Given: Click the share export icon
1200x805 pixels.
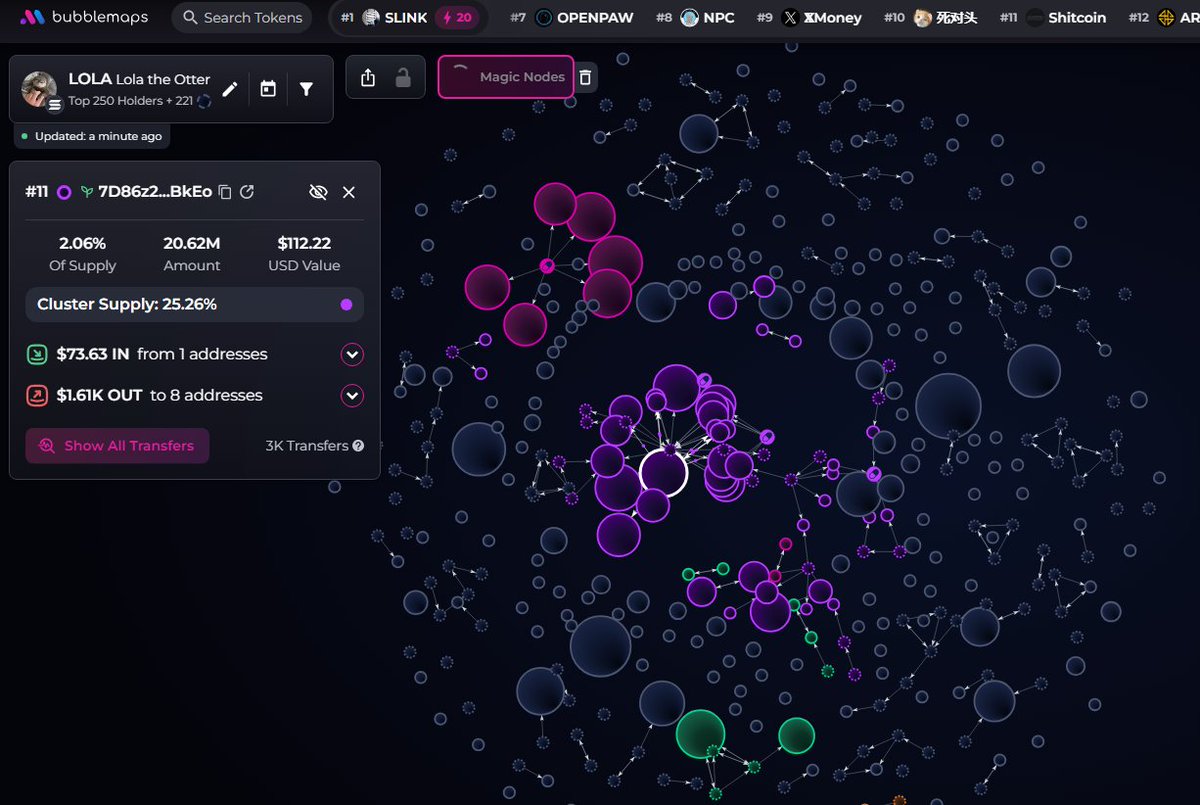Looking at the screenshot, I should [x=368, y=77].
